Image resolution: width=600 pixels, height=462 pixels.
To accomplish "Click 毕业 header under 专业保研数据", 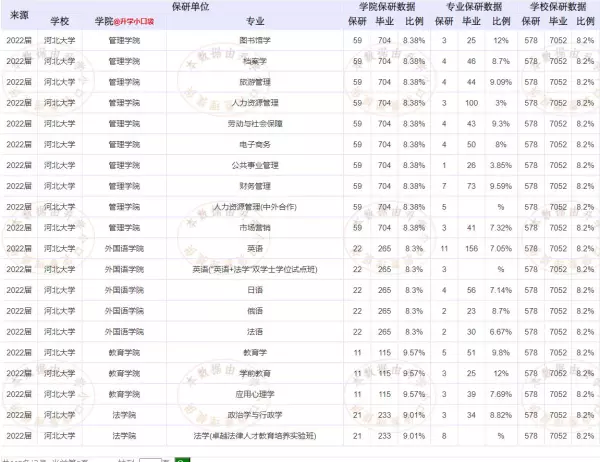I will click(x=471, y=21).
